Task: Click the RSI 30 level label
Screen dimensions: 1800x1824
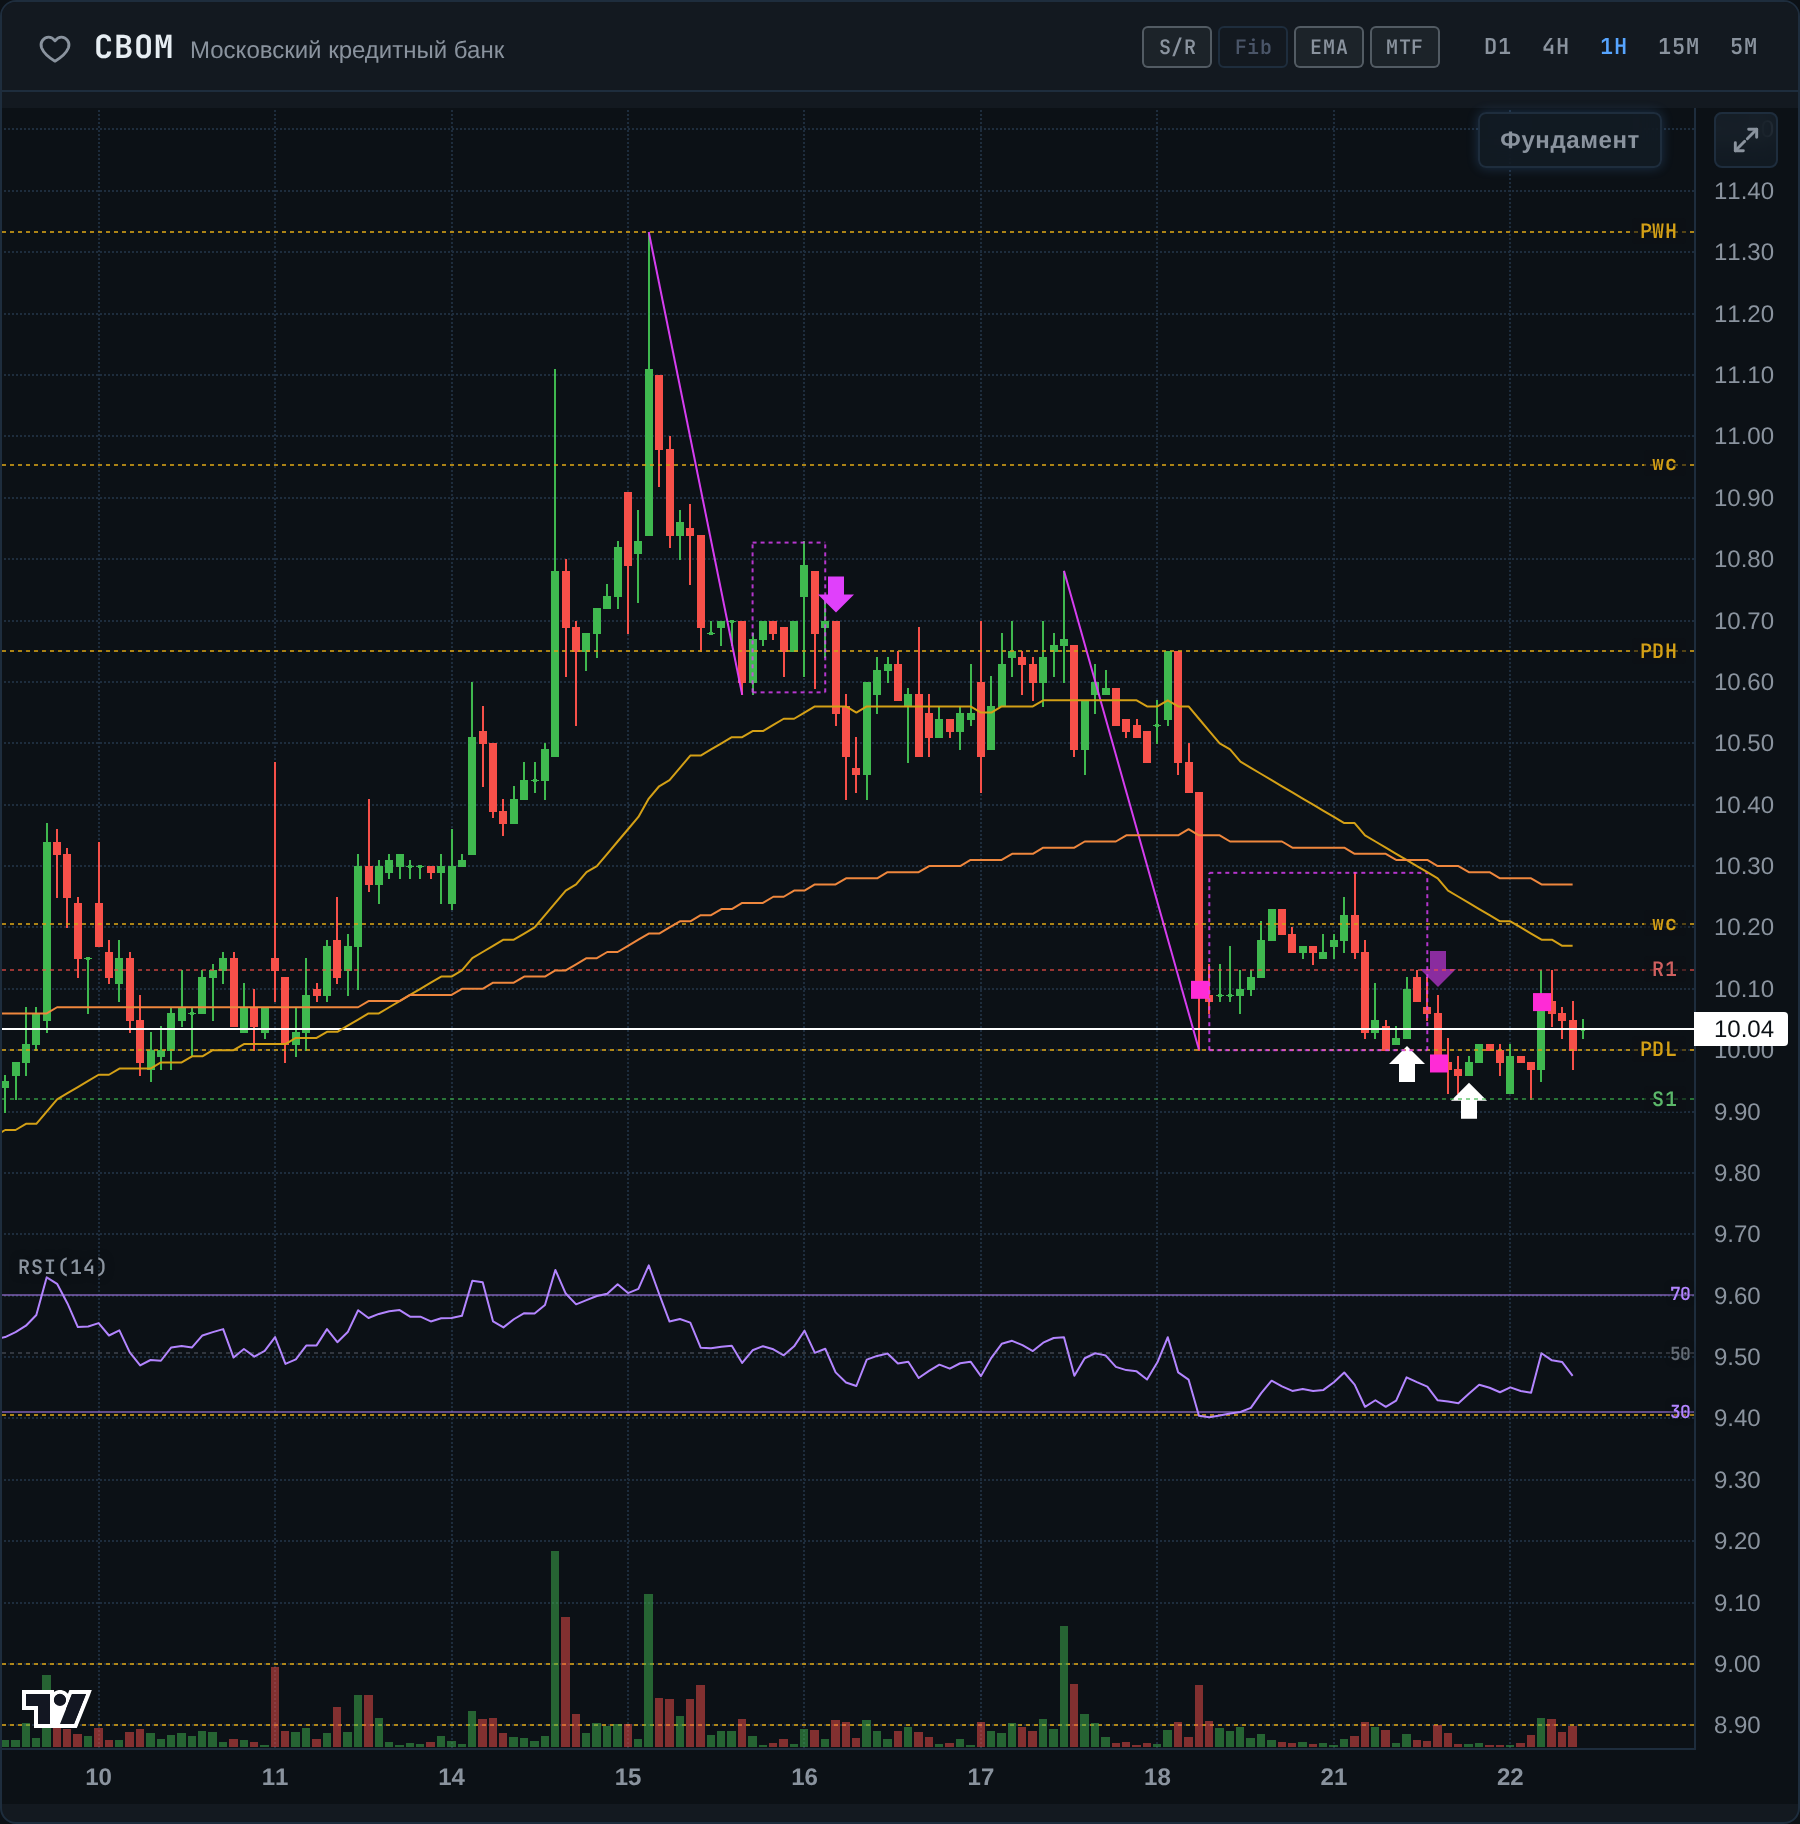Action: point(1680,1412)
